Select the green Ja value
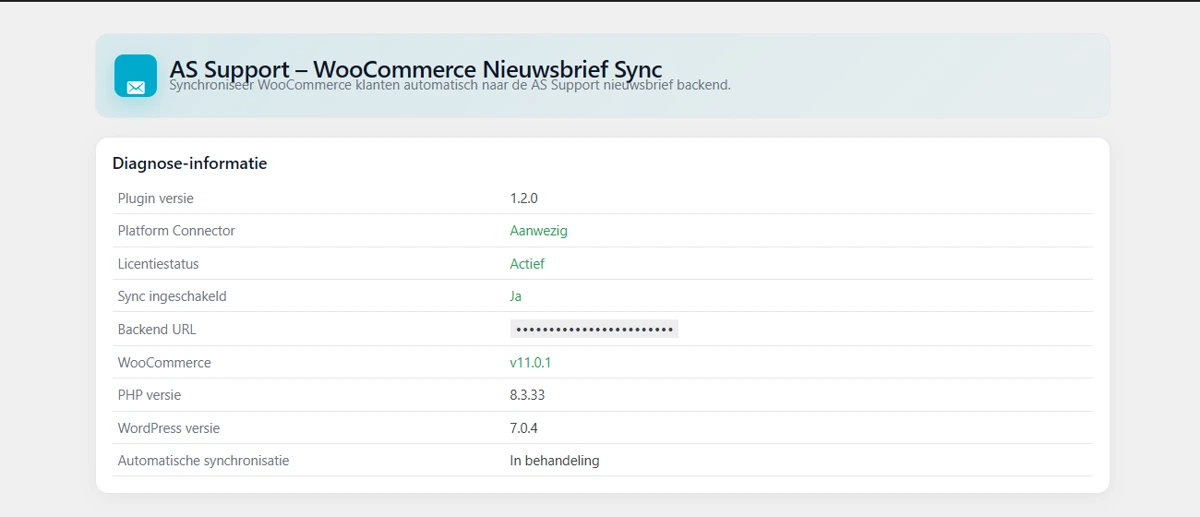 point(516,296)
